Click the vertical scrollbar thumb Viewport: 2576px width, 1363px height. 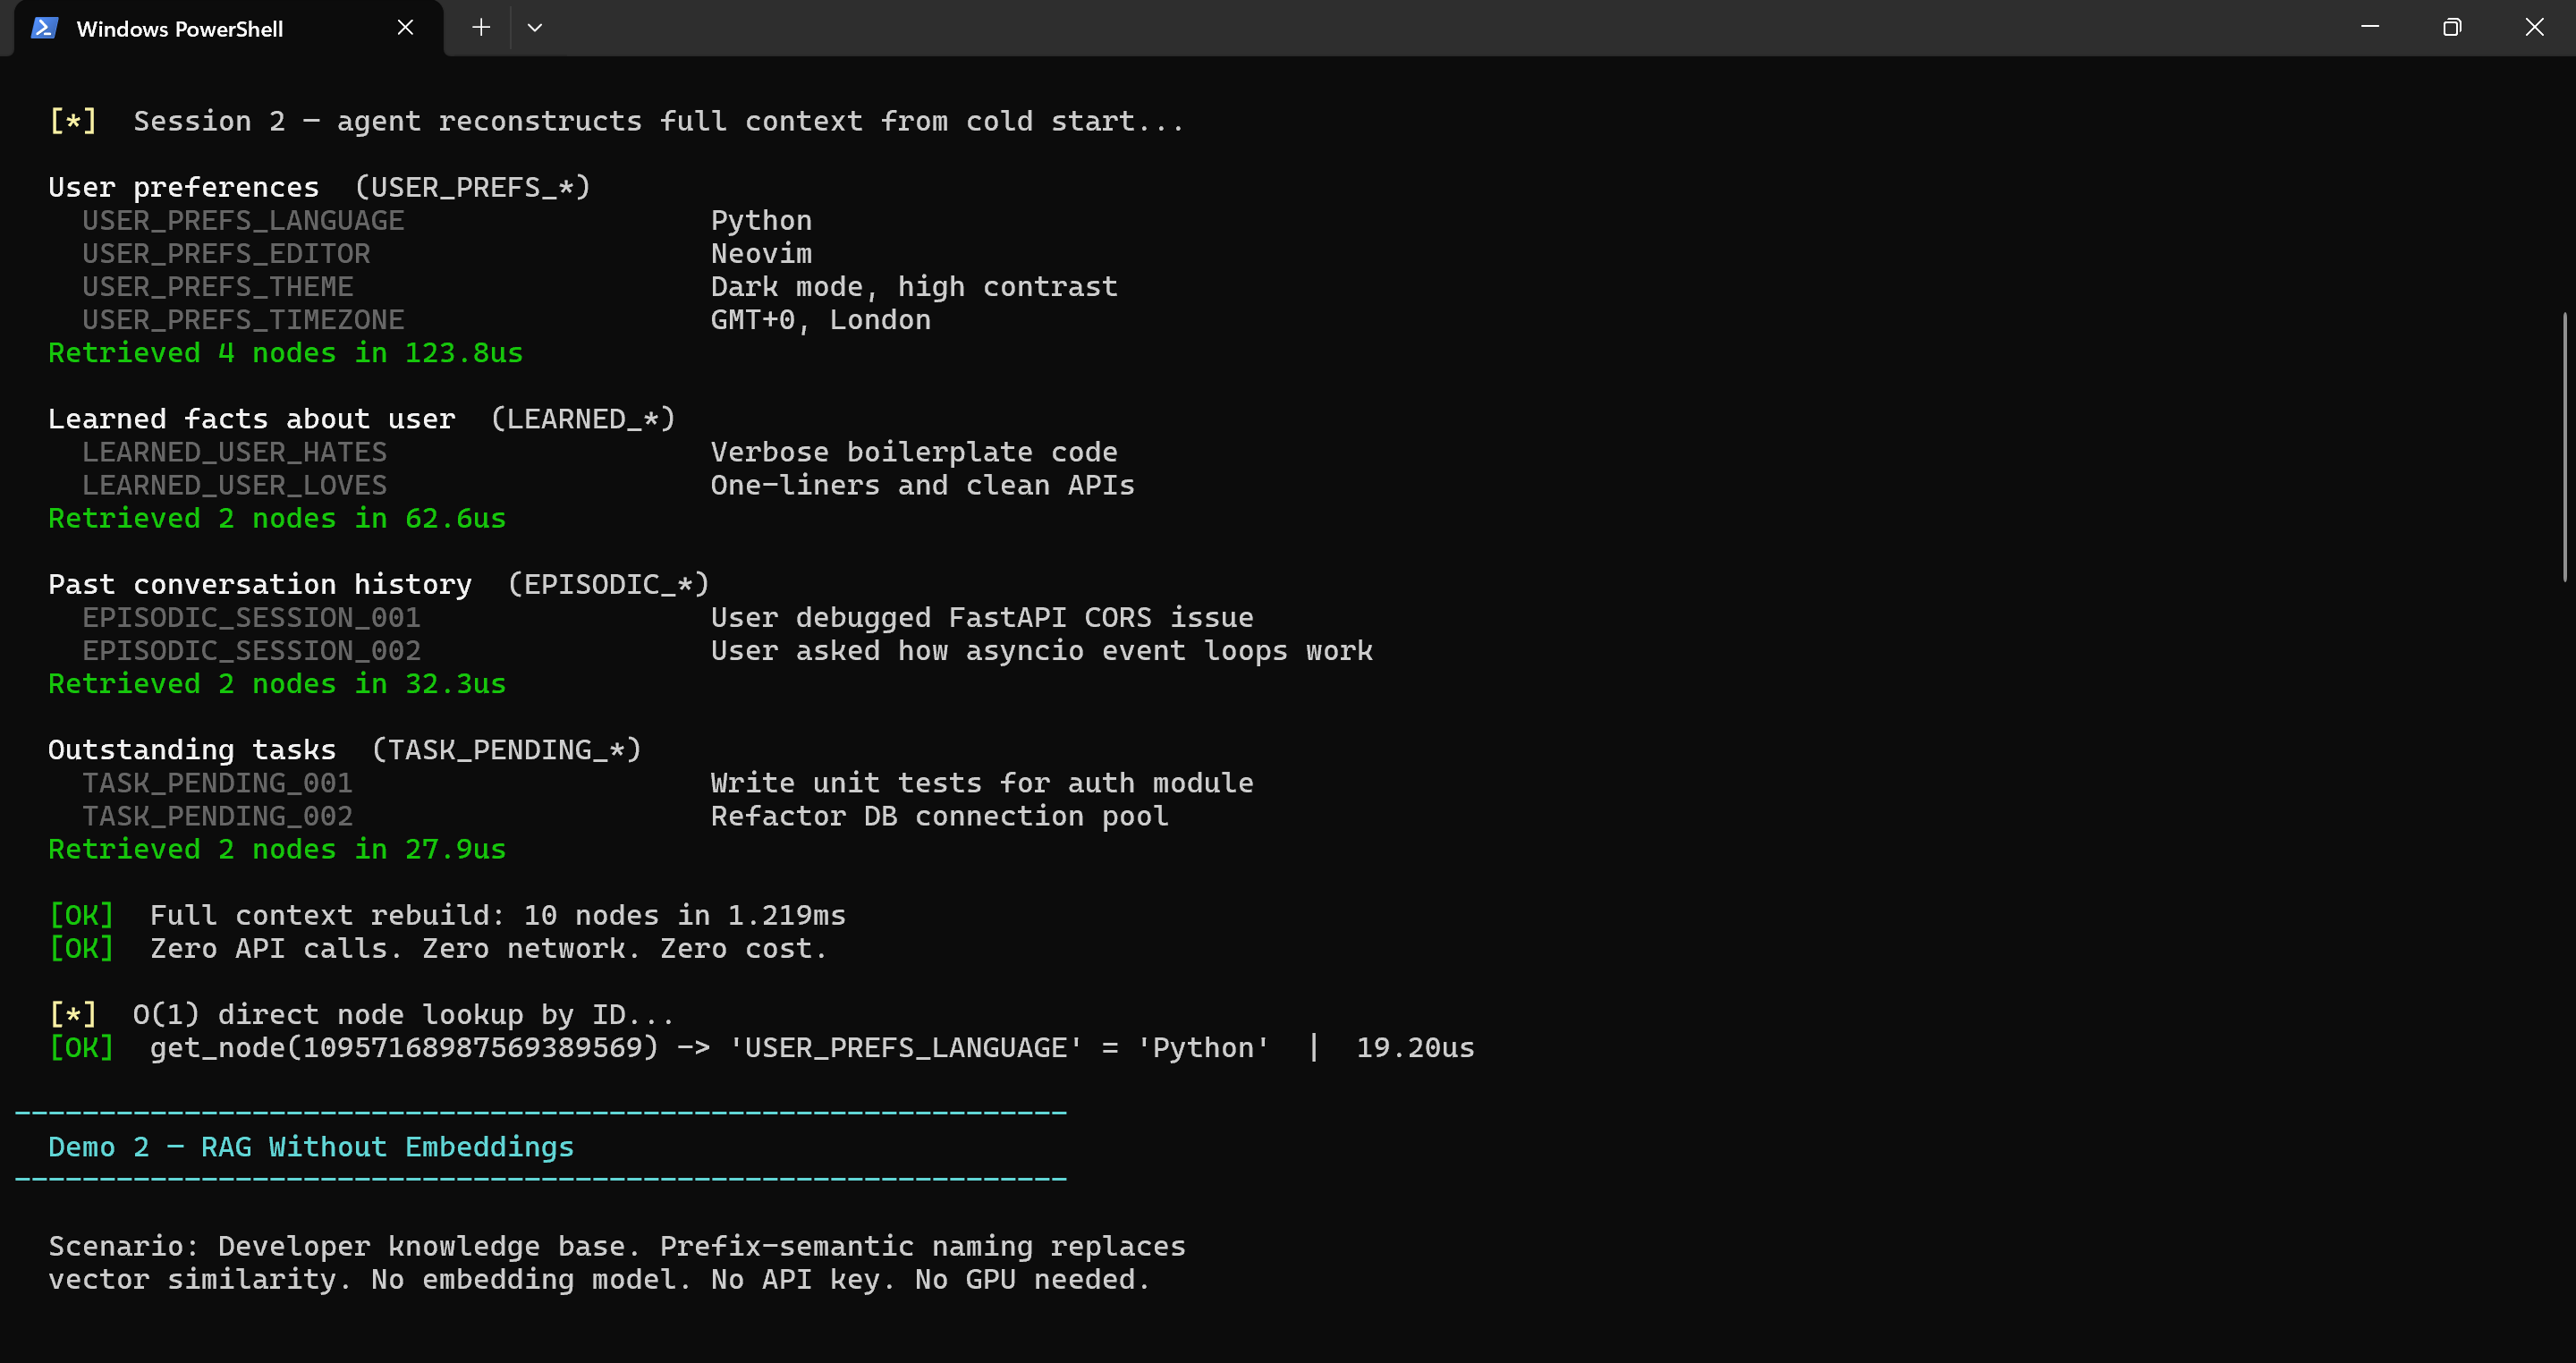tap(2564, 445)
